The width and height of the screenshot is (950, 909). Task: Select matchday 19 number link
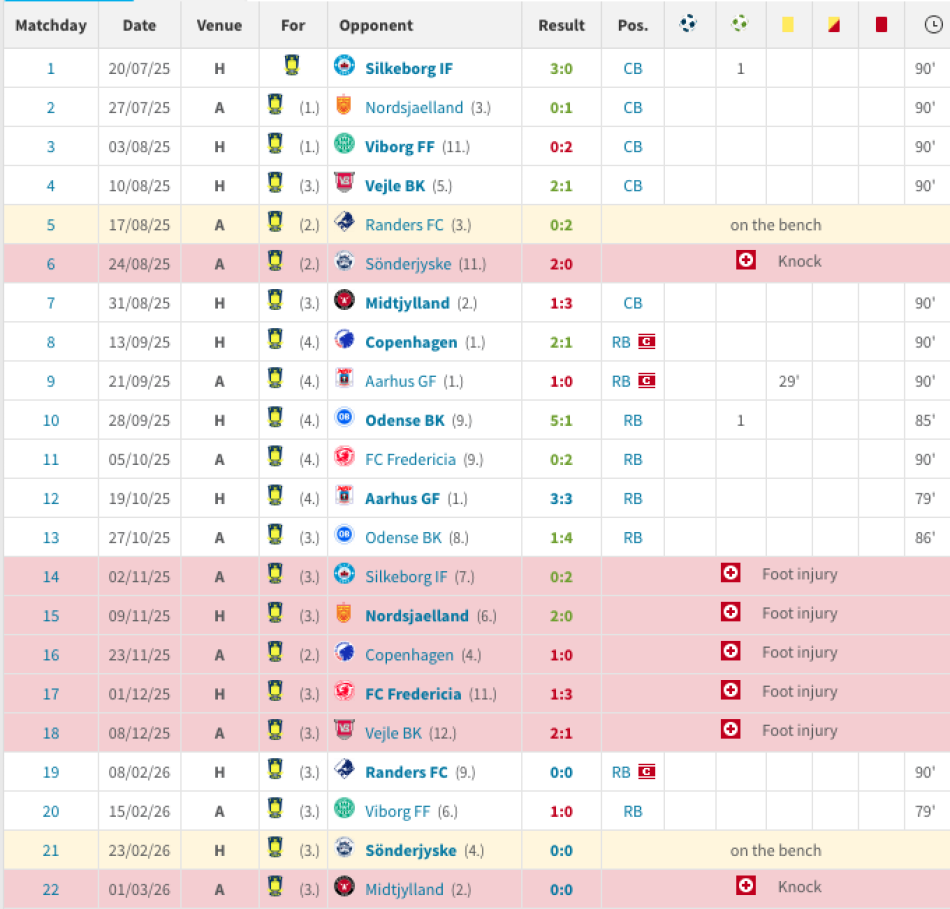coord(51,772)
